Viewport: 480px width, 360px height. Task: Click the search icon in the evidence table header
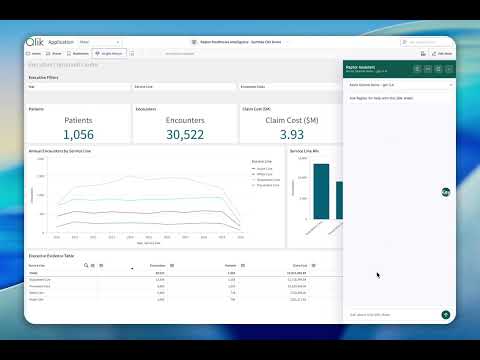(x=86, y=265)
